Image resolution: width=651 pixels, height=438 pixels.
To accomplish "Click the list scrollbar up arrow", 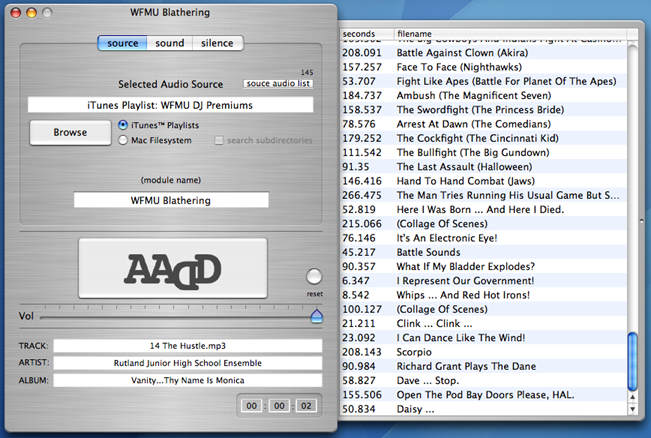I will [632, 397].
